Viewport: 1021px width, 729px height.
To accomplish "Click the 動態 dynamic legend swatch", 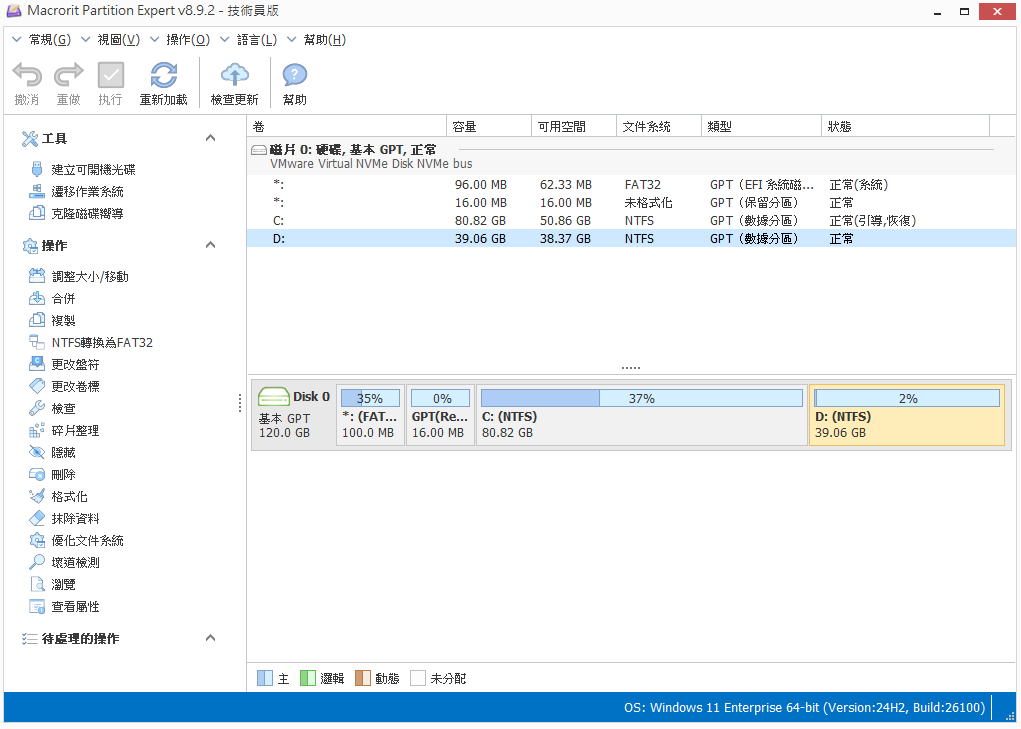I will pos(363,678).
